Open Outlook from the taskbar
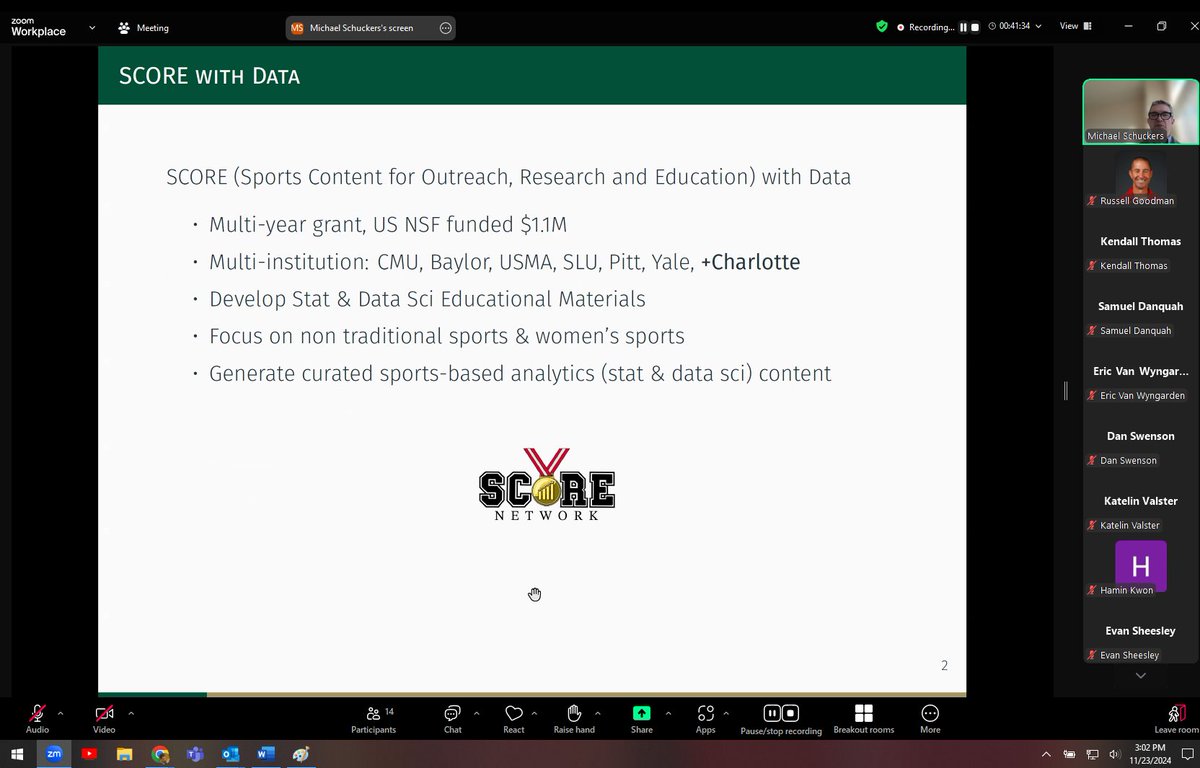 [x=230, y=754]
